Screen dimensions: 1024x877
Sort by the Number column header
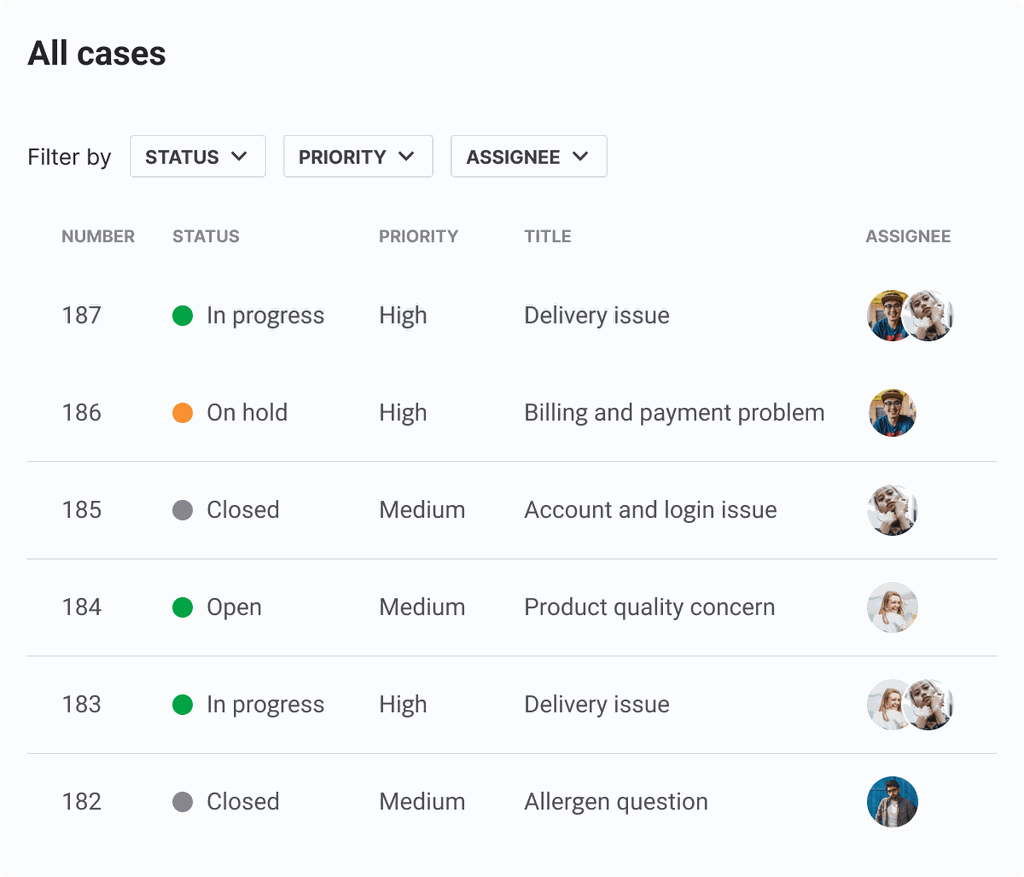(x=98, y=237)
